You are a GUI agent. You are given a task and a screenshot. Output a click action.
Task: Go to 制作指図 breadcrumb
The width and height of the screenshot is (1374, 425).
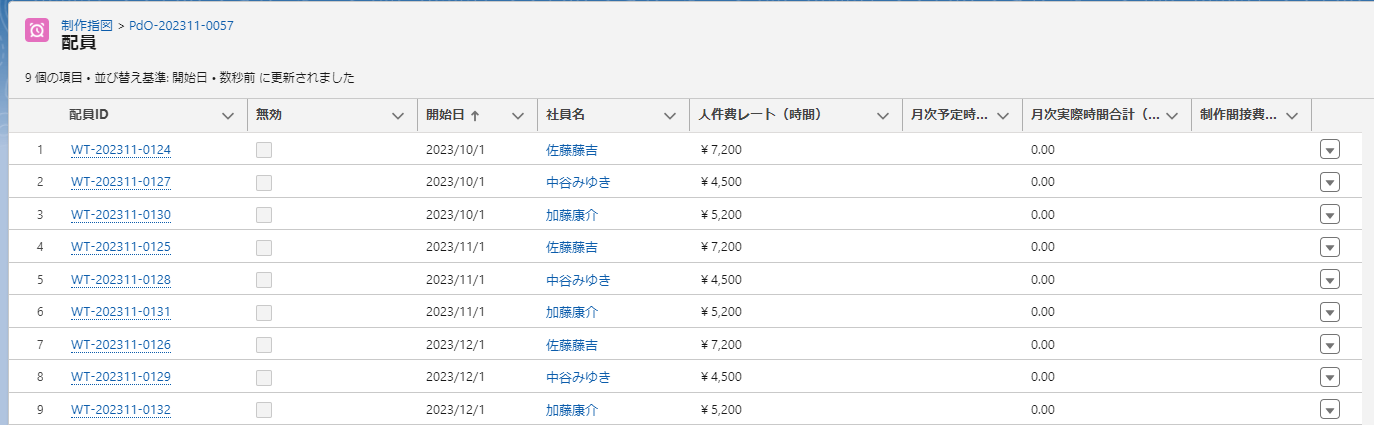87,25
